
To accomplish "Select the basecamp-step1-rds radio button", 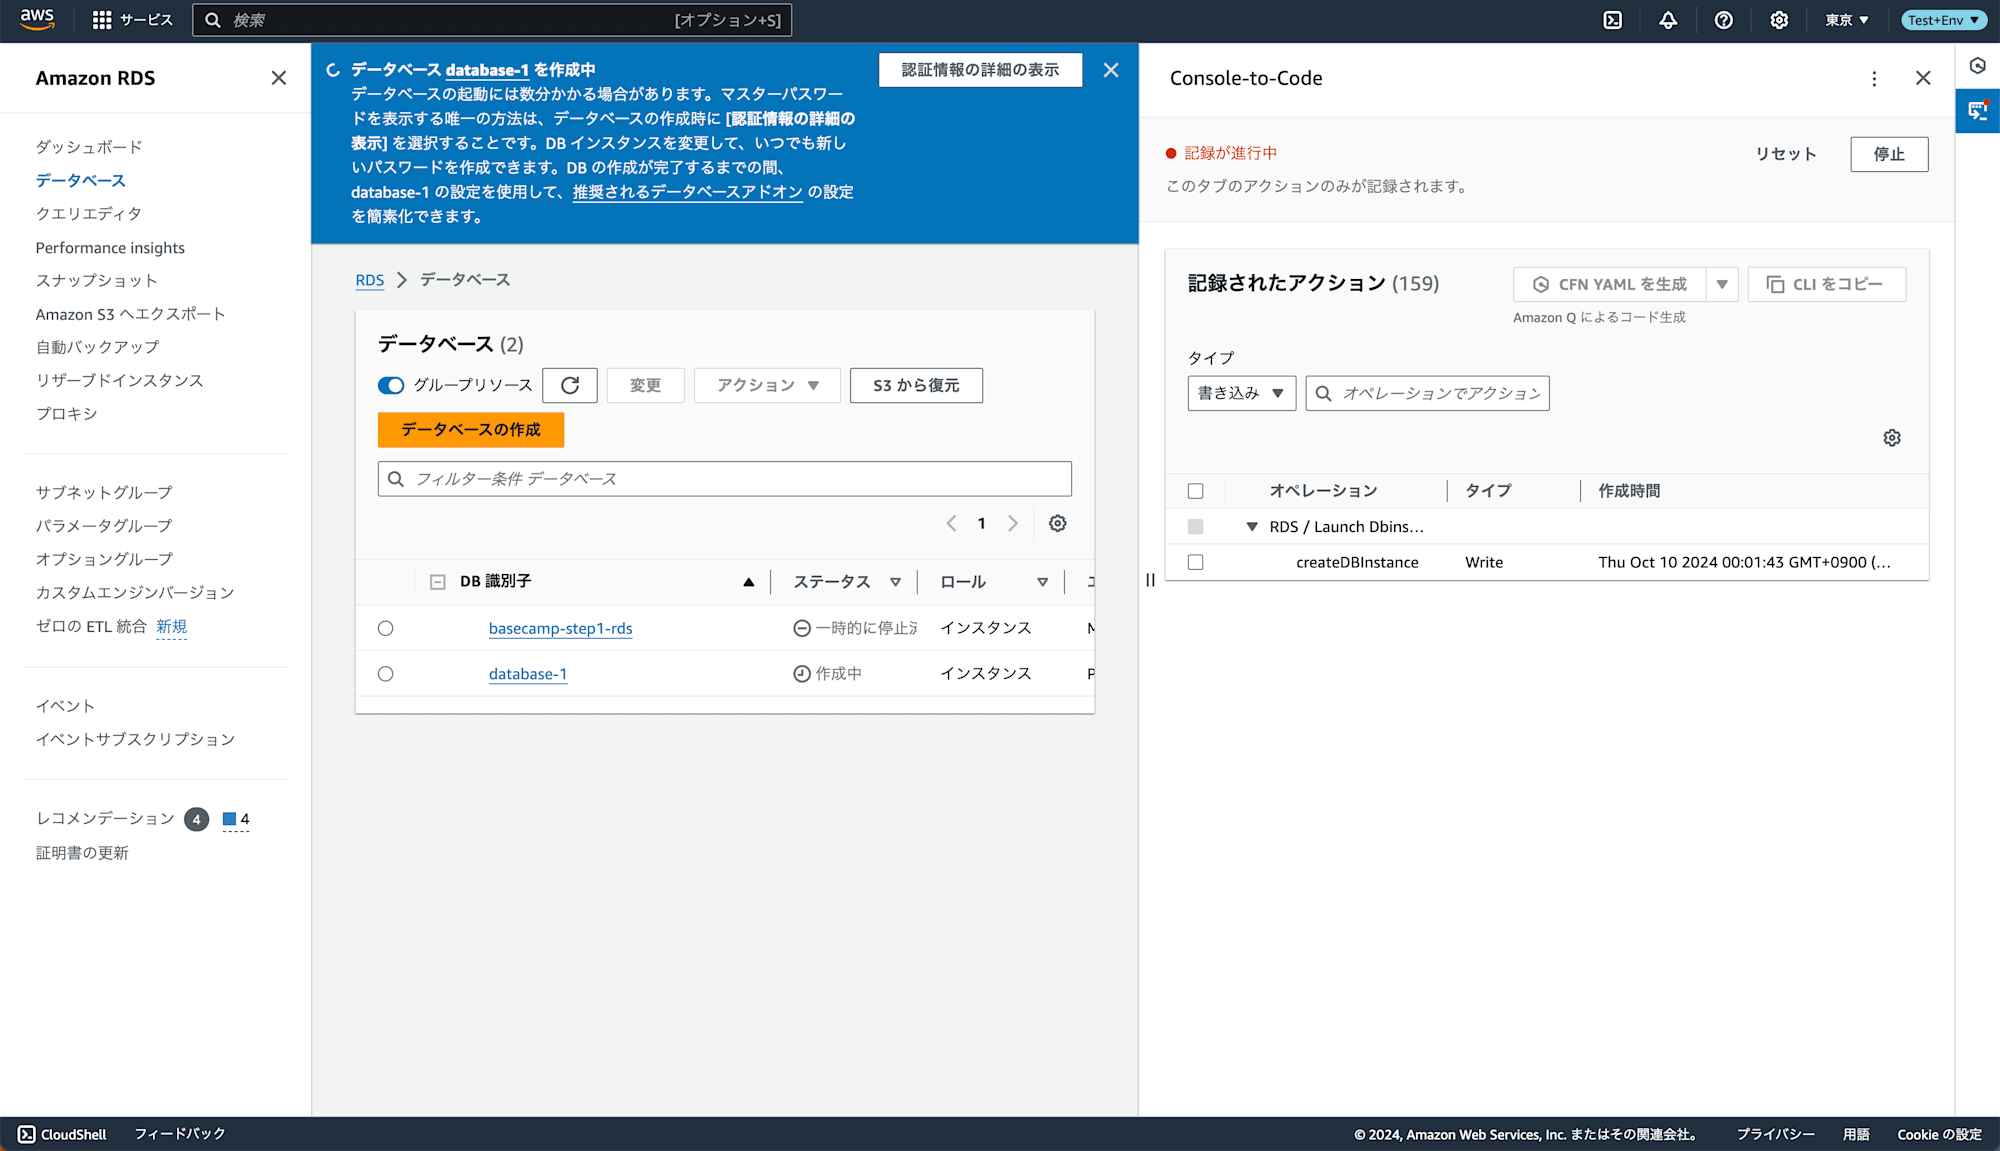I will click(385, 628).
